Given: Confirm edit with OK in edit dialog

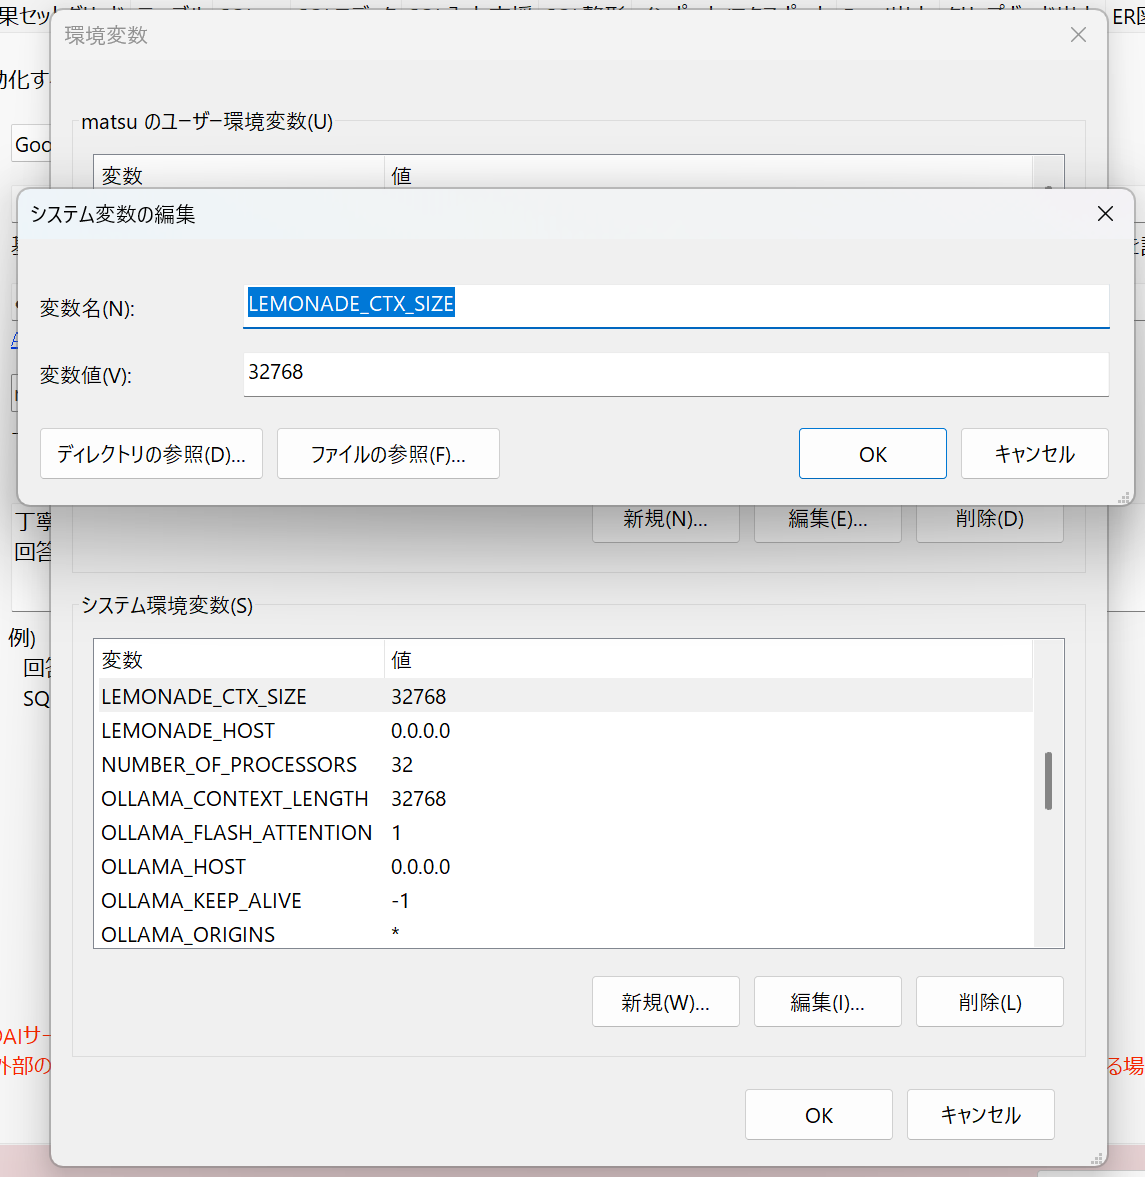Looking at the screenshot, I should [872, 454].
